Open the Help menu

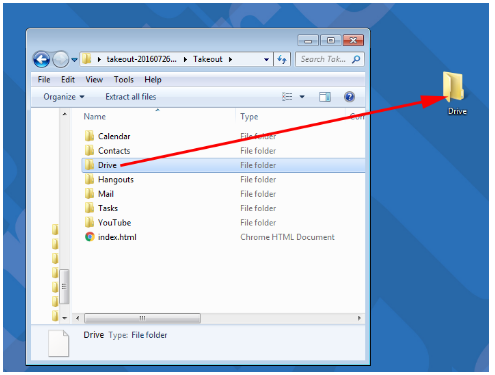click(153, 80)
